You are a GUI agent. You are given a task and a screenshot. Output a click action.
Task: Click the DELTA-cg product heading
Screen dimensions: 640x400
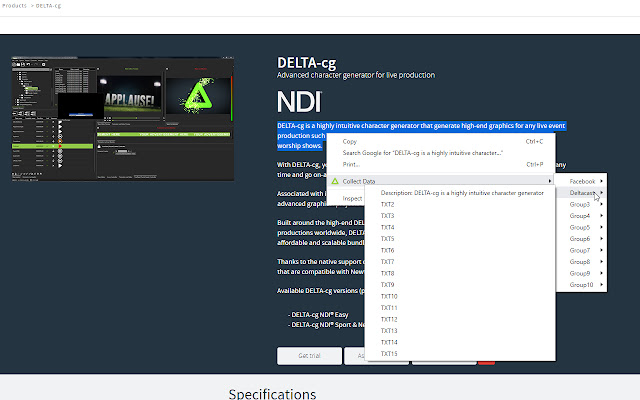[x=307, y=63]
